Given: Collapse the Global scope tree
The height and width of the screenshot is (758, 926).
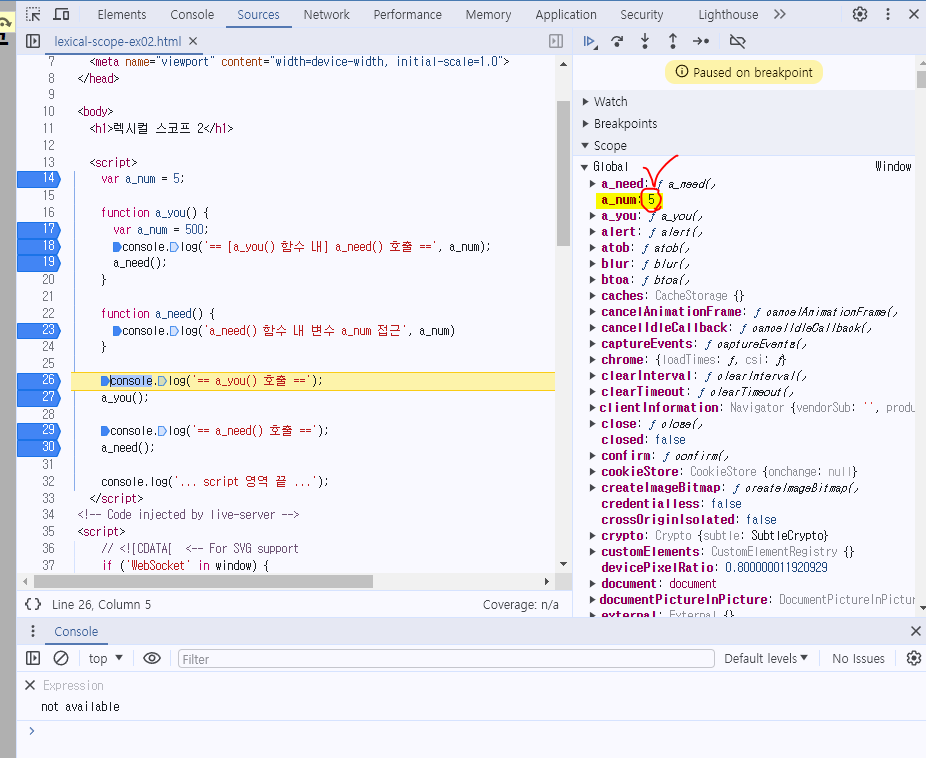Looking at the screenshot, I should pyautogui.click(x=584, y=167).
